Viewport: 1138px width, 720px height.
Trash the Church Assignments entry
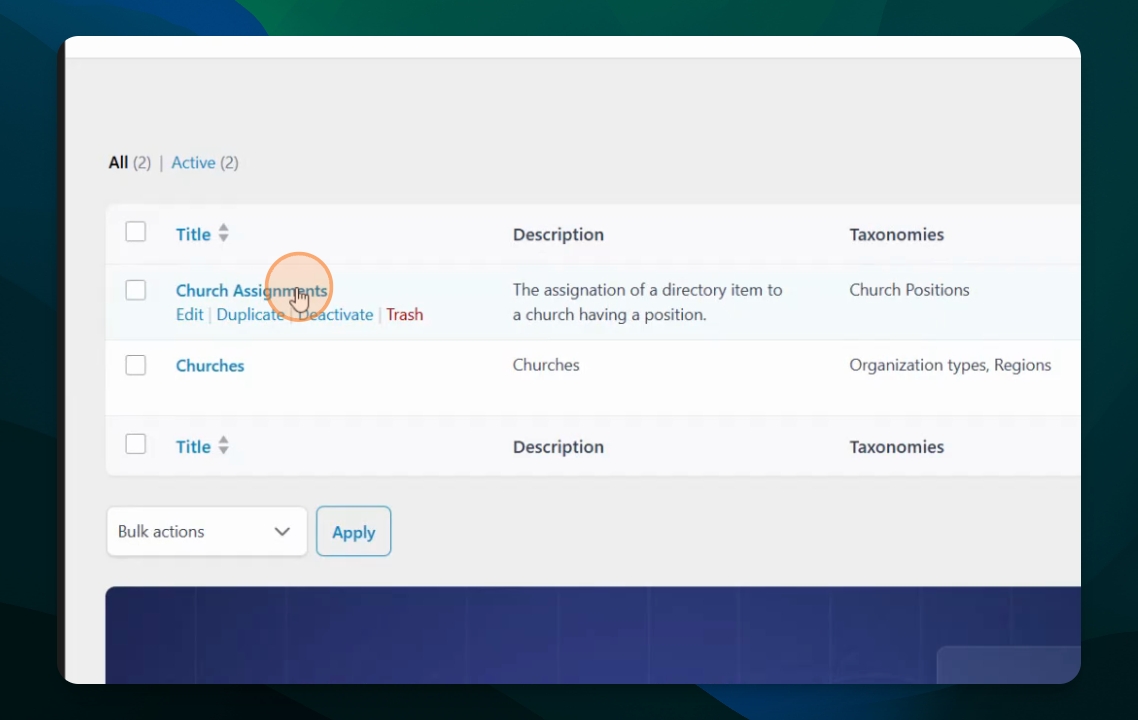404,314
